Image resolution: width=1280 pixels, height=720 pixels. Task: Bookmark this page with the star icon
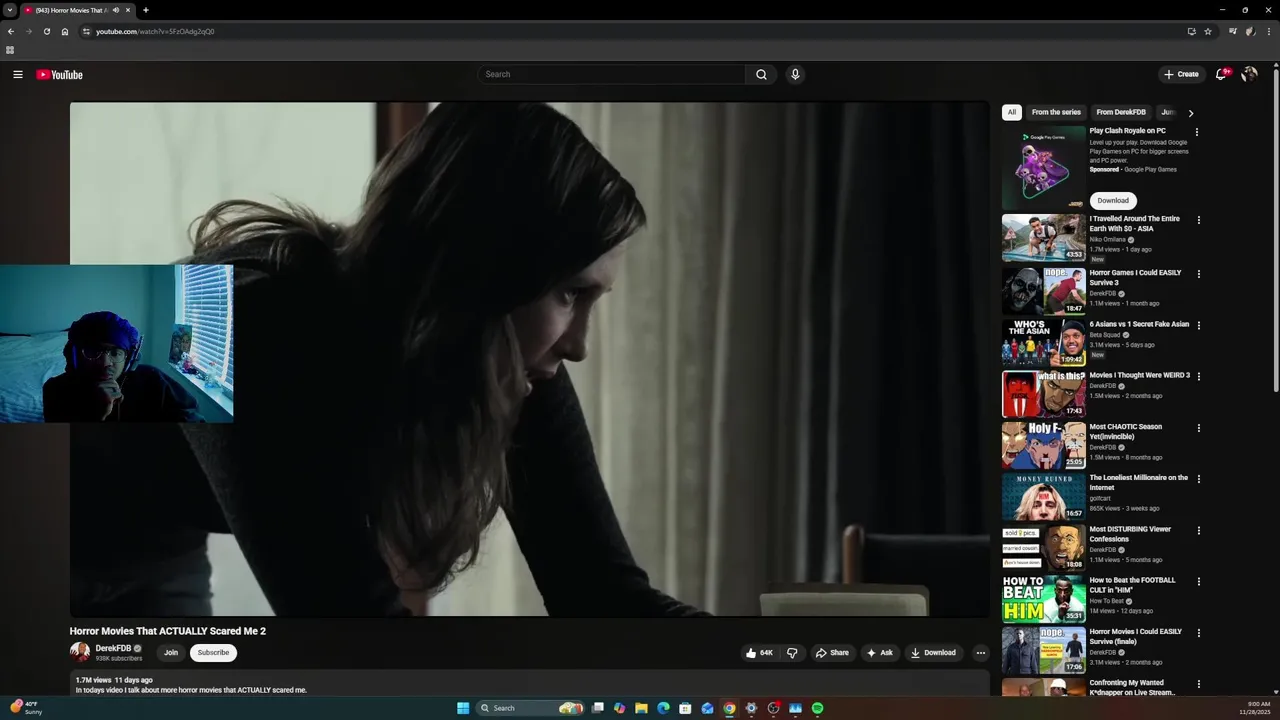click(x=1208, y=31)
